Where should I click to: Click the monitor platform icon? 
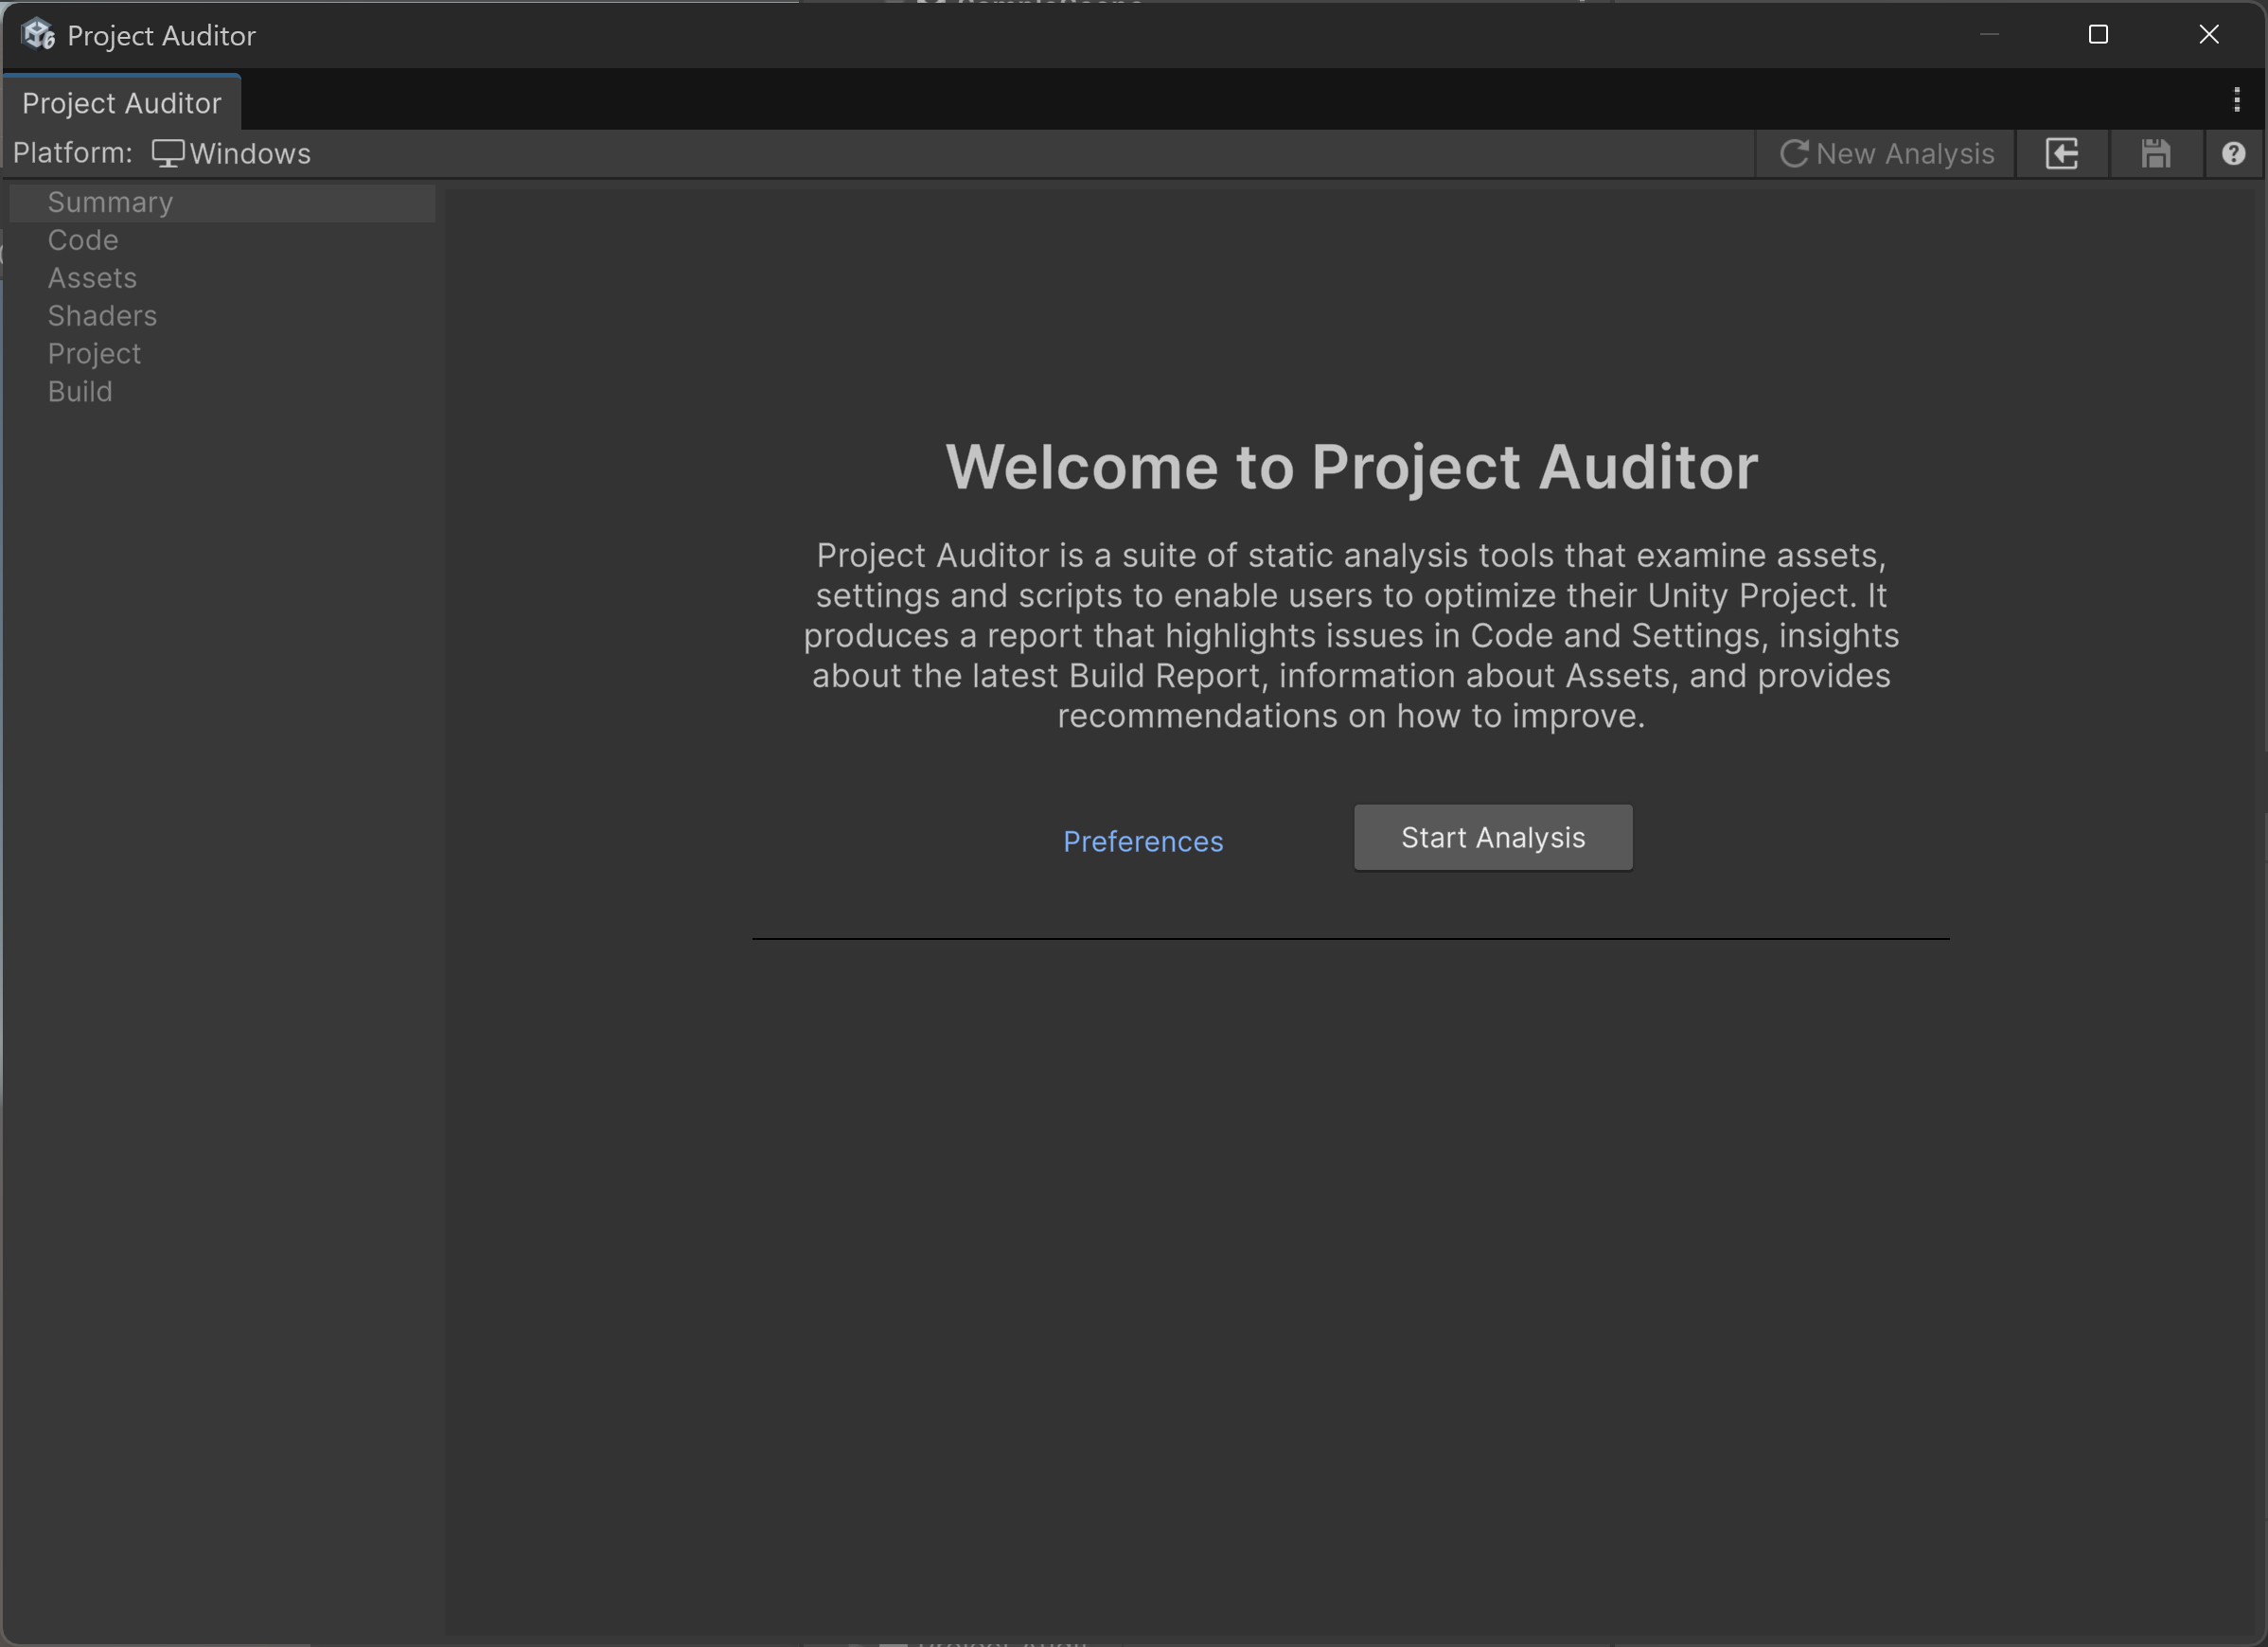167,154
